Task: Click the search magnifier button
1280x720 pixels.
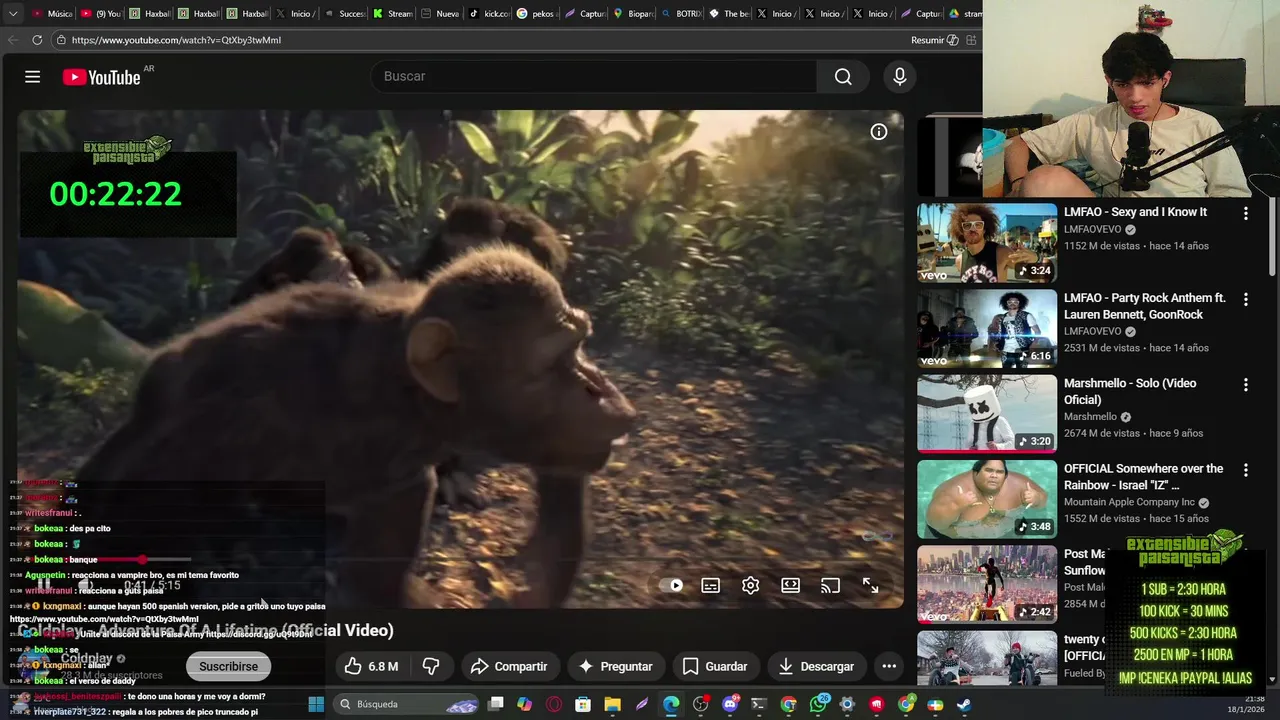Action: click(843, 77)
